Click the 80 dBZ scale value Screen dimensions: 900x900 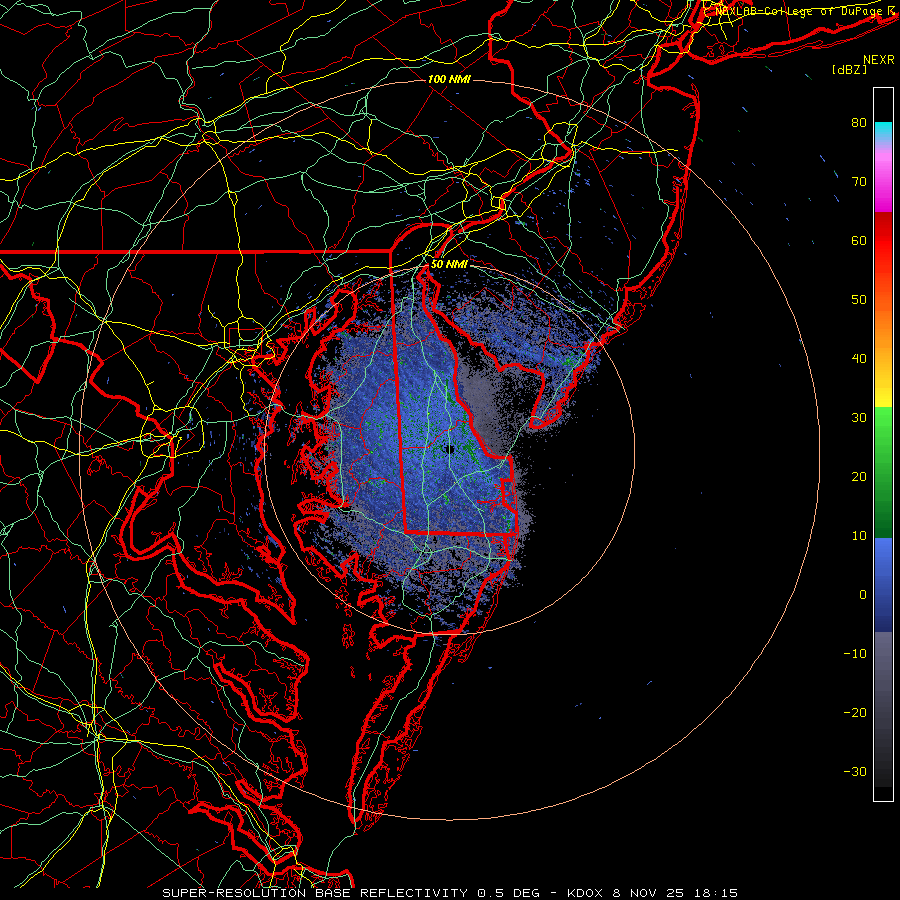click(859, 123)
